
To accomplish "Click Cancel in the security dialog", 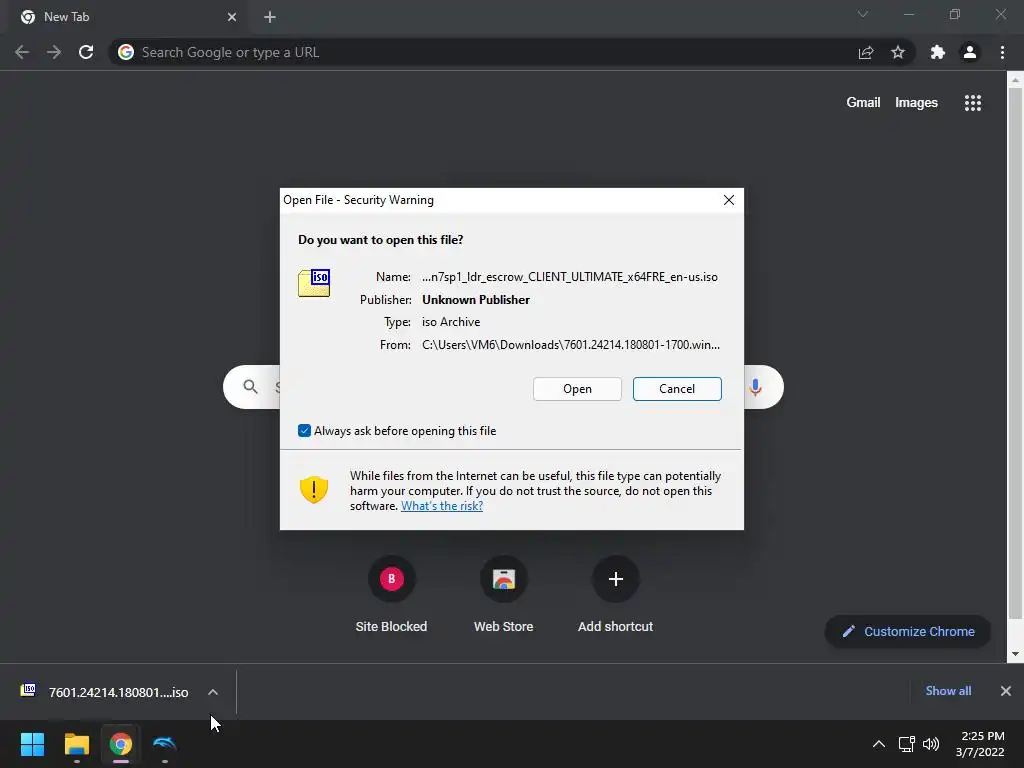I will [x=677, y=389].
